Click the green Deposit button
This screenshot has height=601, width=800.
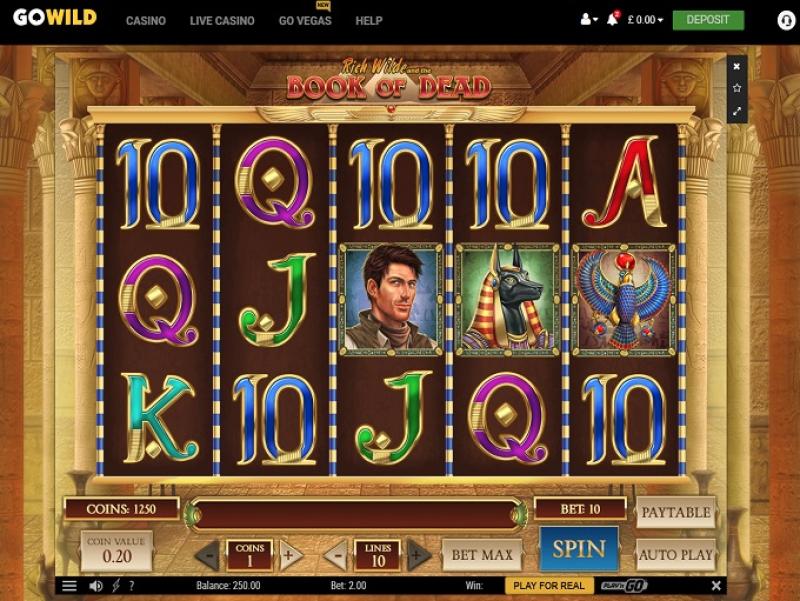point(708,20)
